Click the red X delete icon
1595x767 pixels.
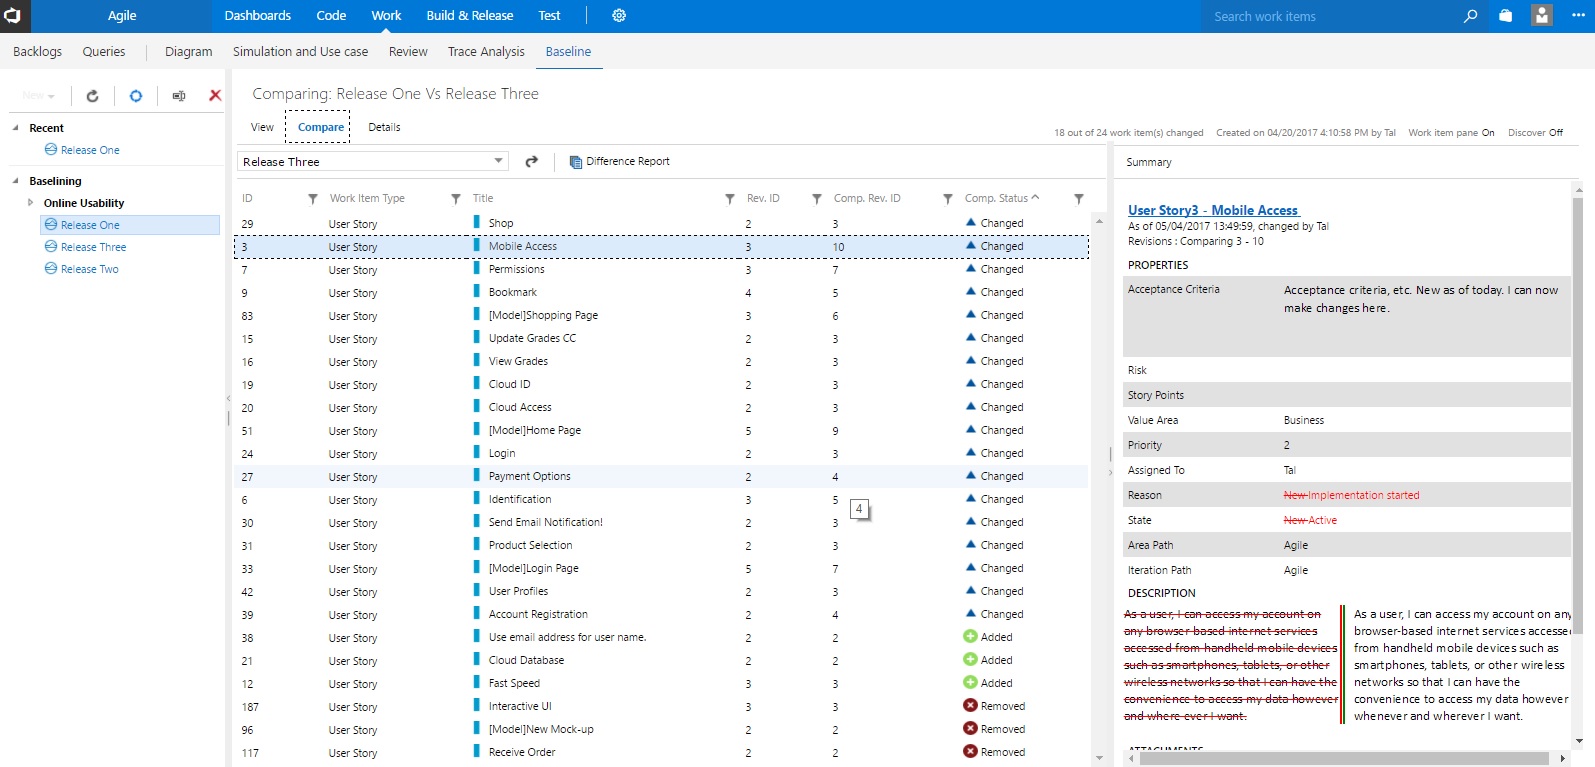tap(215, 96)
